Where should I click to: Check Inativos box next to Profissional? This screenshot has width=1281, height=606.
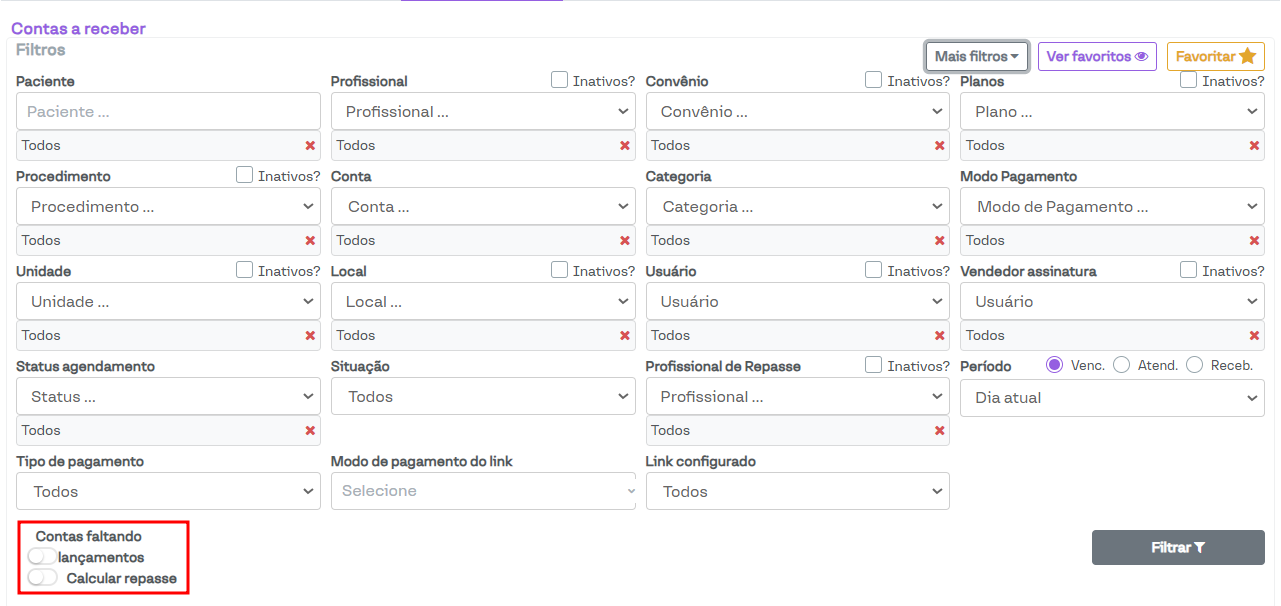tap(560, 80)
